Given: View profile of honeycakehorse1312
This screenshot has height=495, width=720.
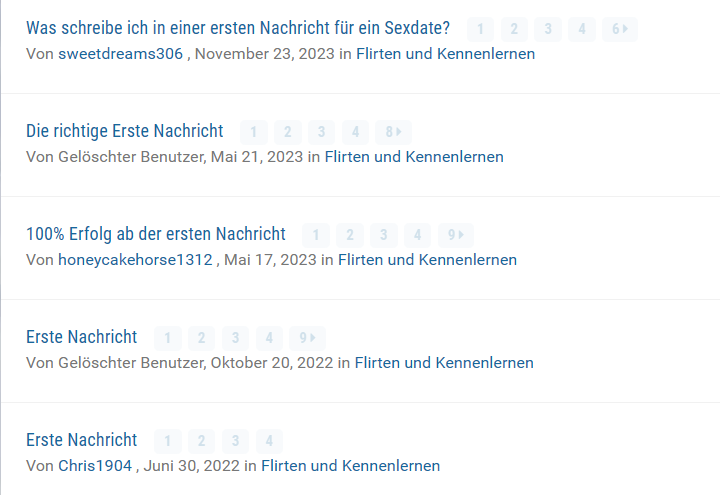Looking at the screenshot, I should pyautogui.click(x=135, y=260).
